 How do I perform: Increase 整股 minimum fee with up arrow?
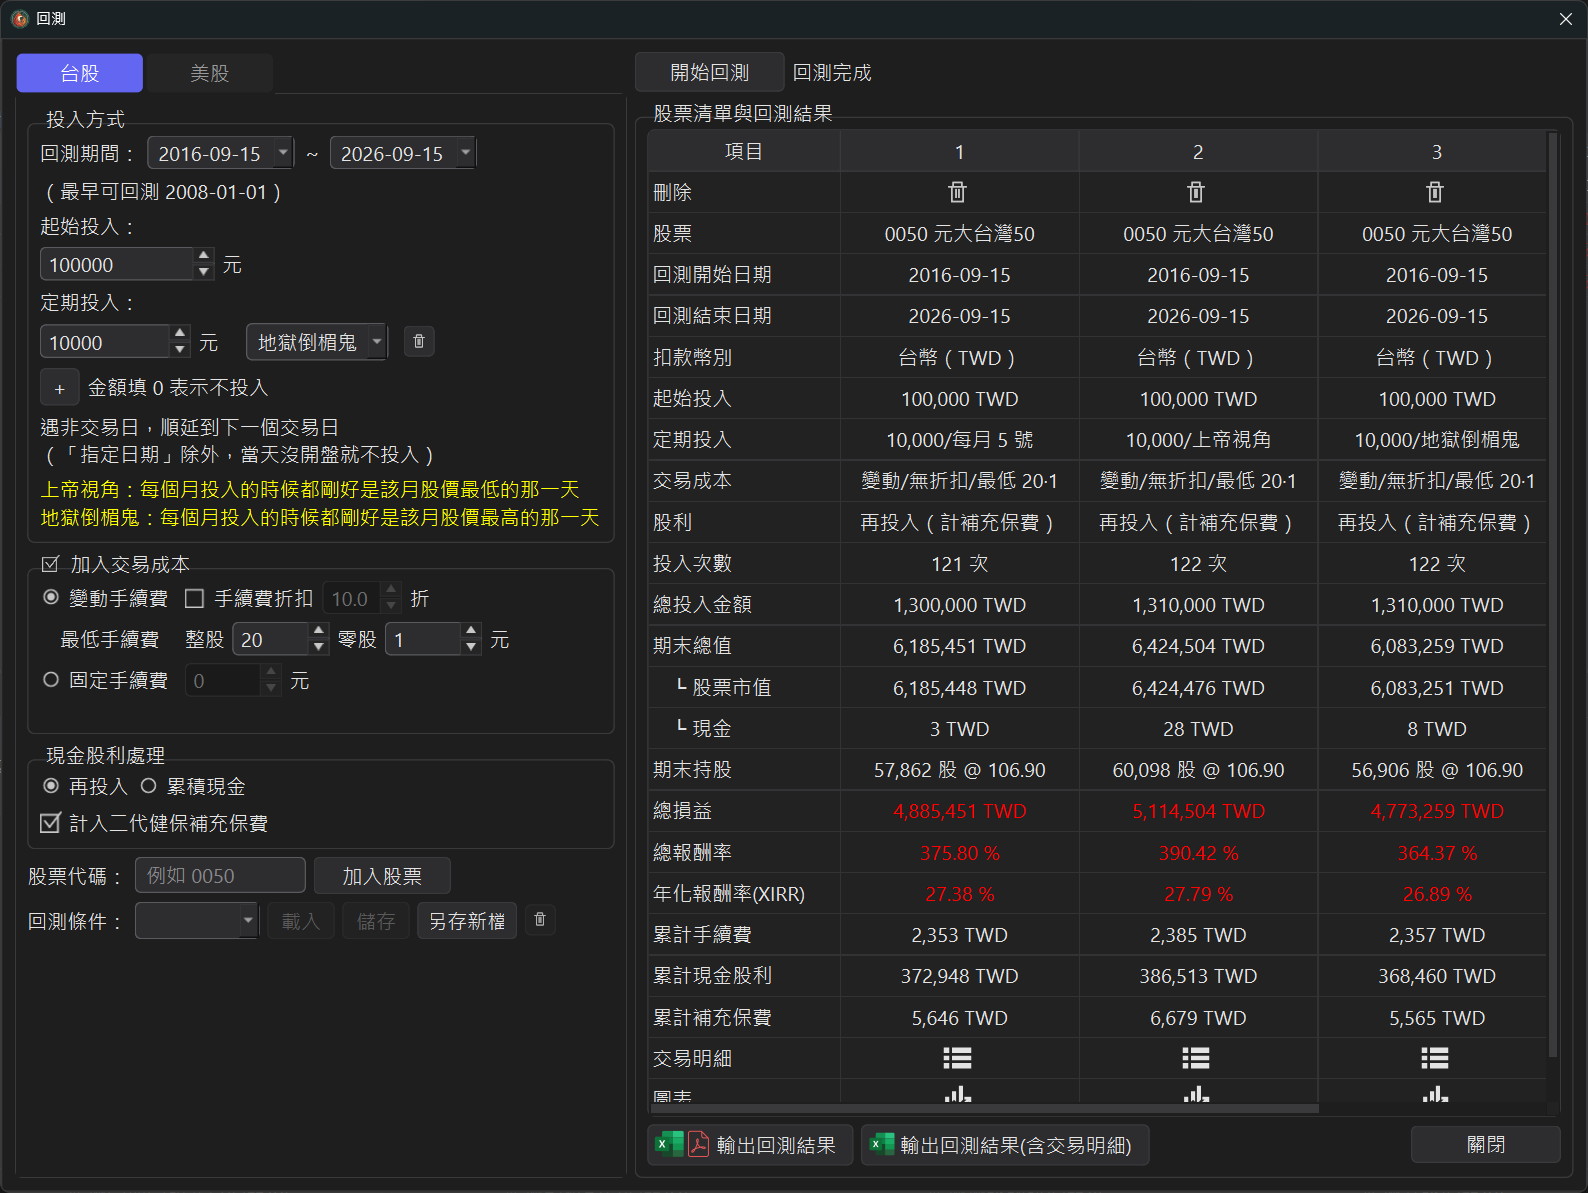(x=319, y=631)
